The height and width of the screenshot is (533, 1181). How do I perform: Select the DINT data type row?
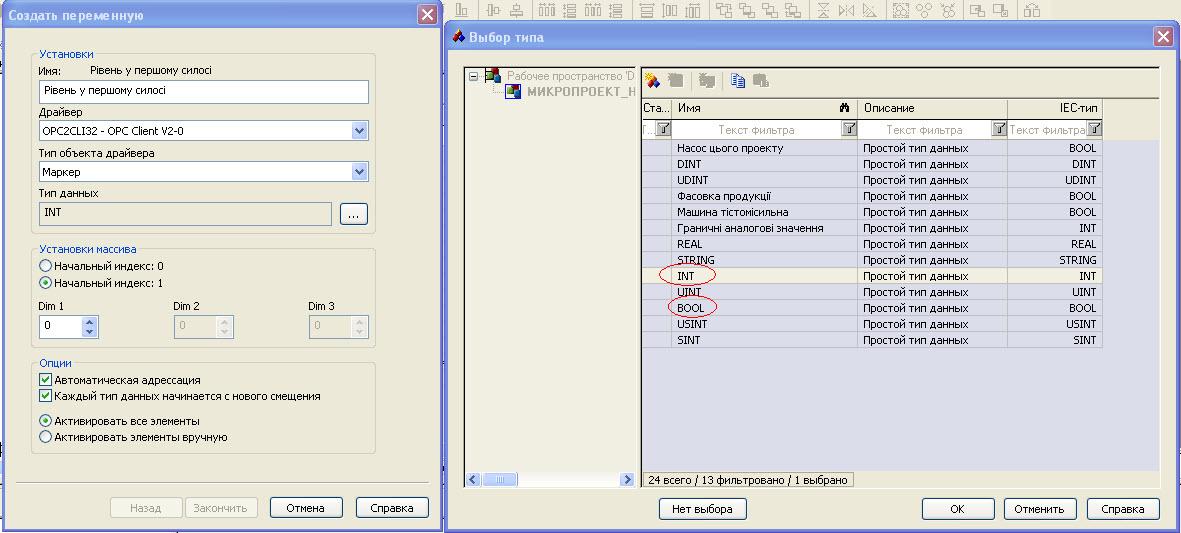click(872, 164)
